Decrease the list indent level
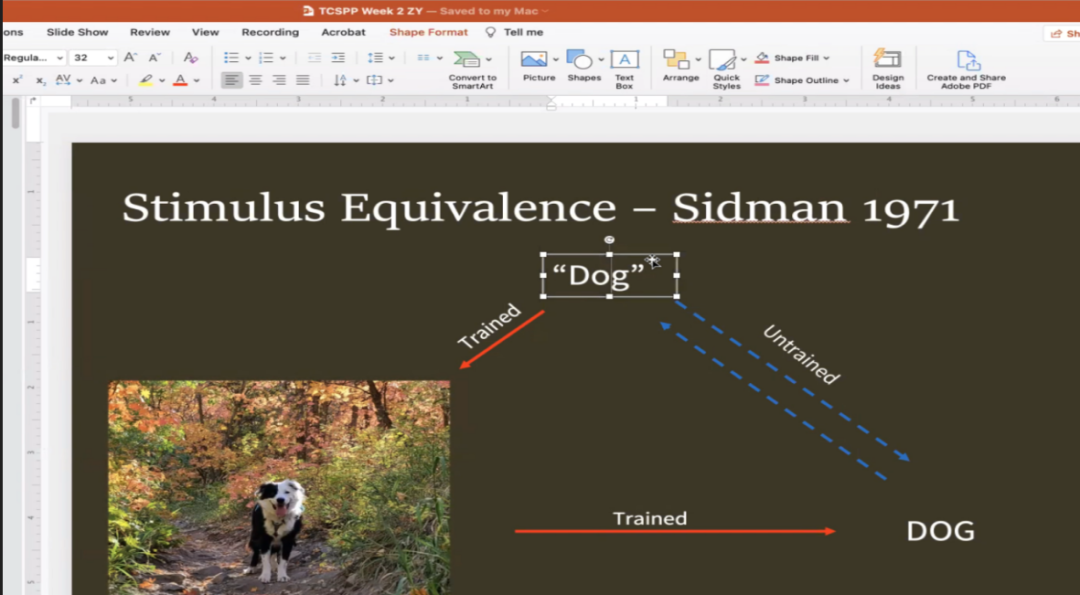Screen dimensions: 1080x595 coord(314,58)
